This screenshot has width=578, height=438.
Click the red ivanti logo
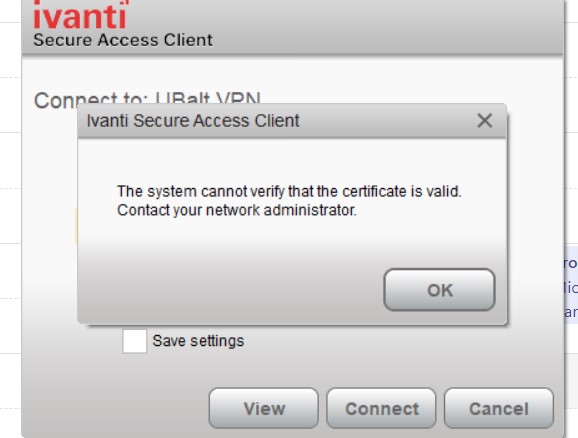[x=81, y=15]
